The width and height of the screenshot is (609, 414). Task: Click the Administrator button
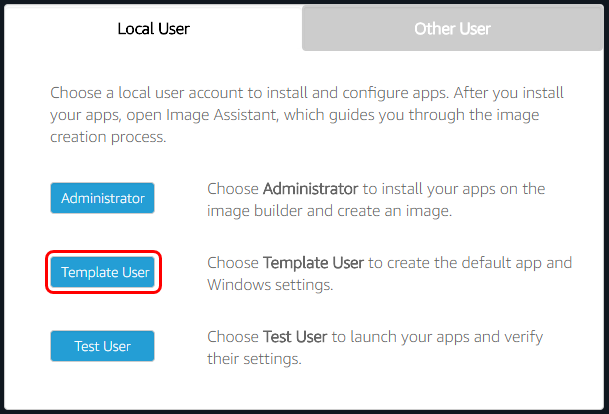[x=103, y=198]
